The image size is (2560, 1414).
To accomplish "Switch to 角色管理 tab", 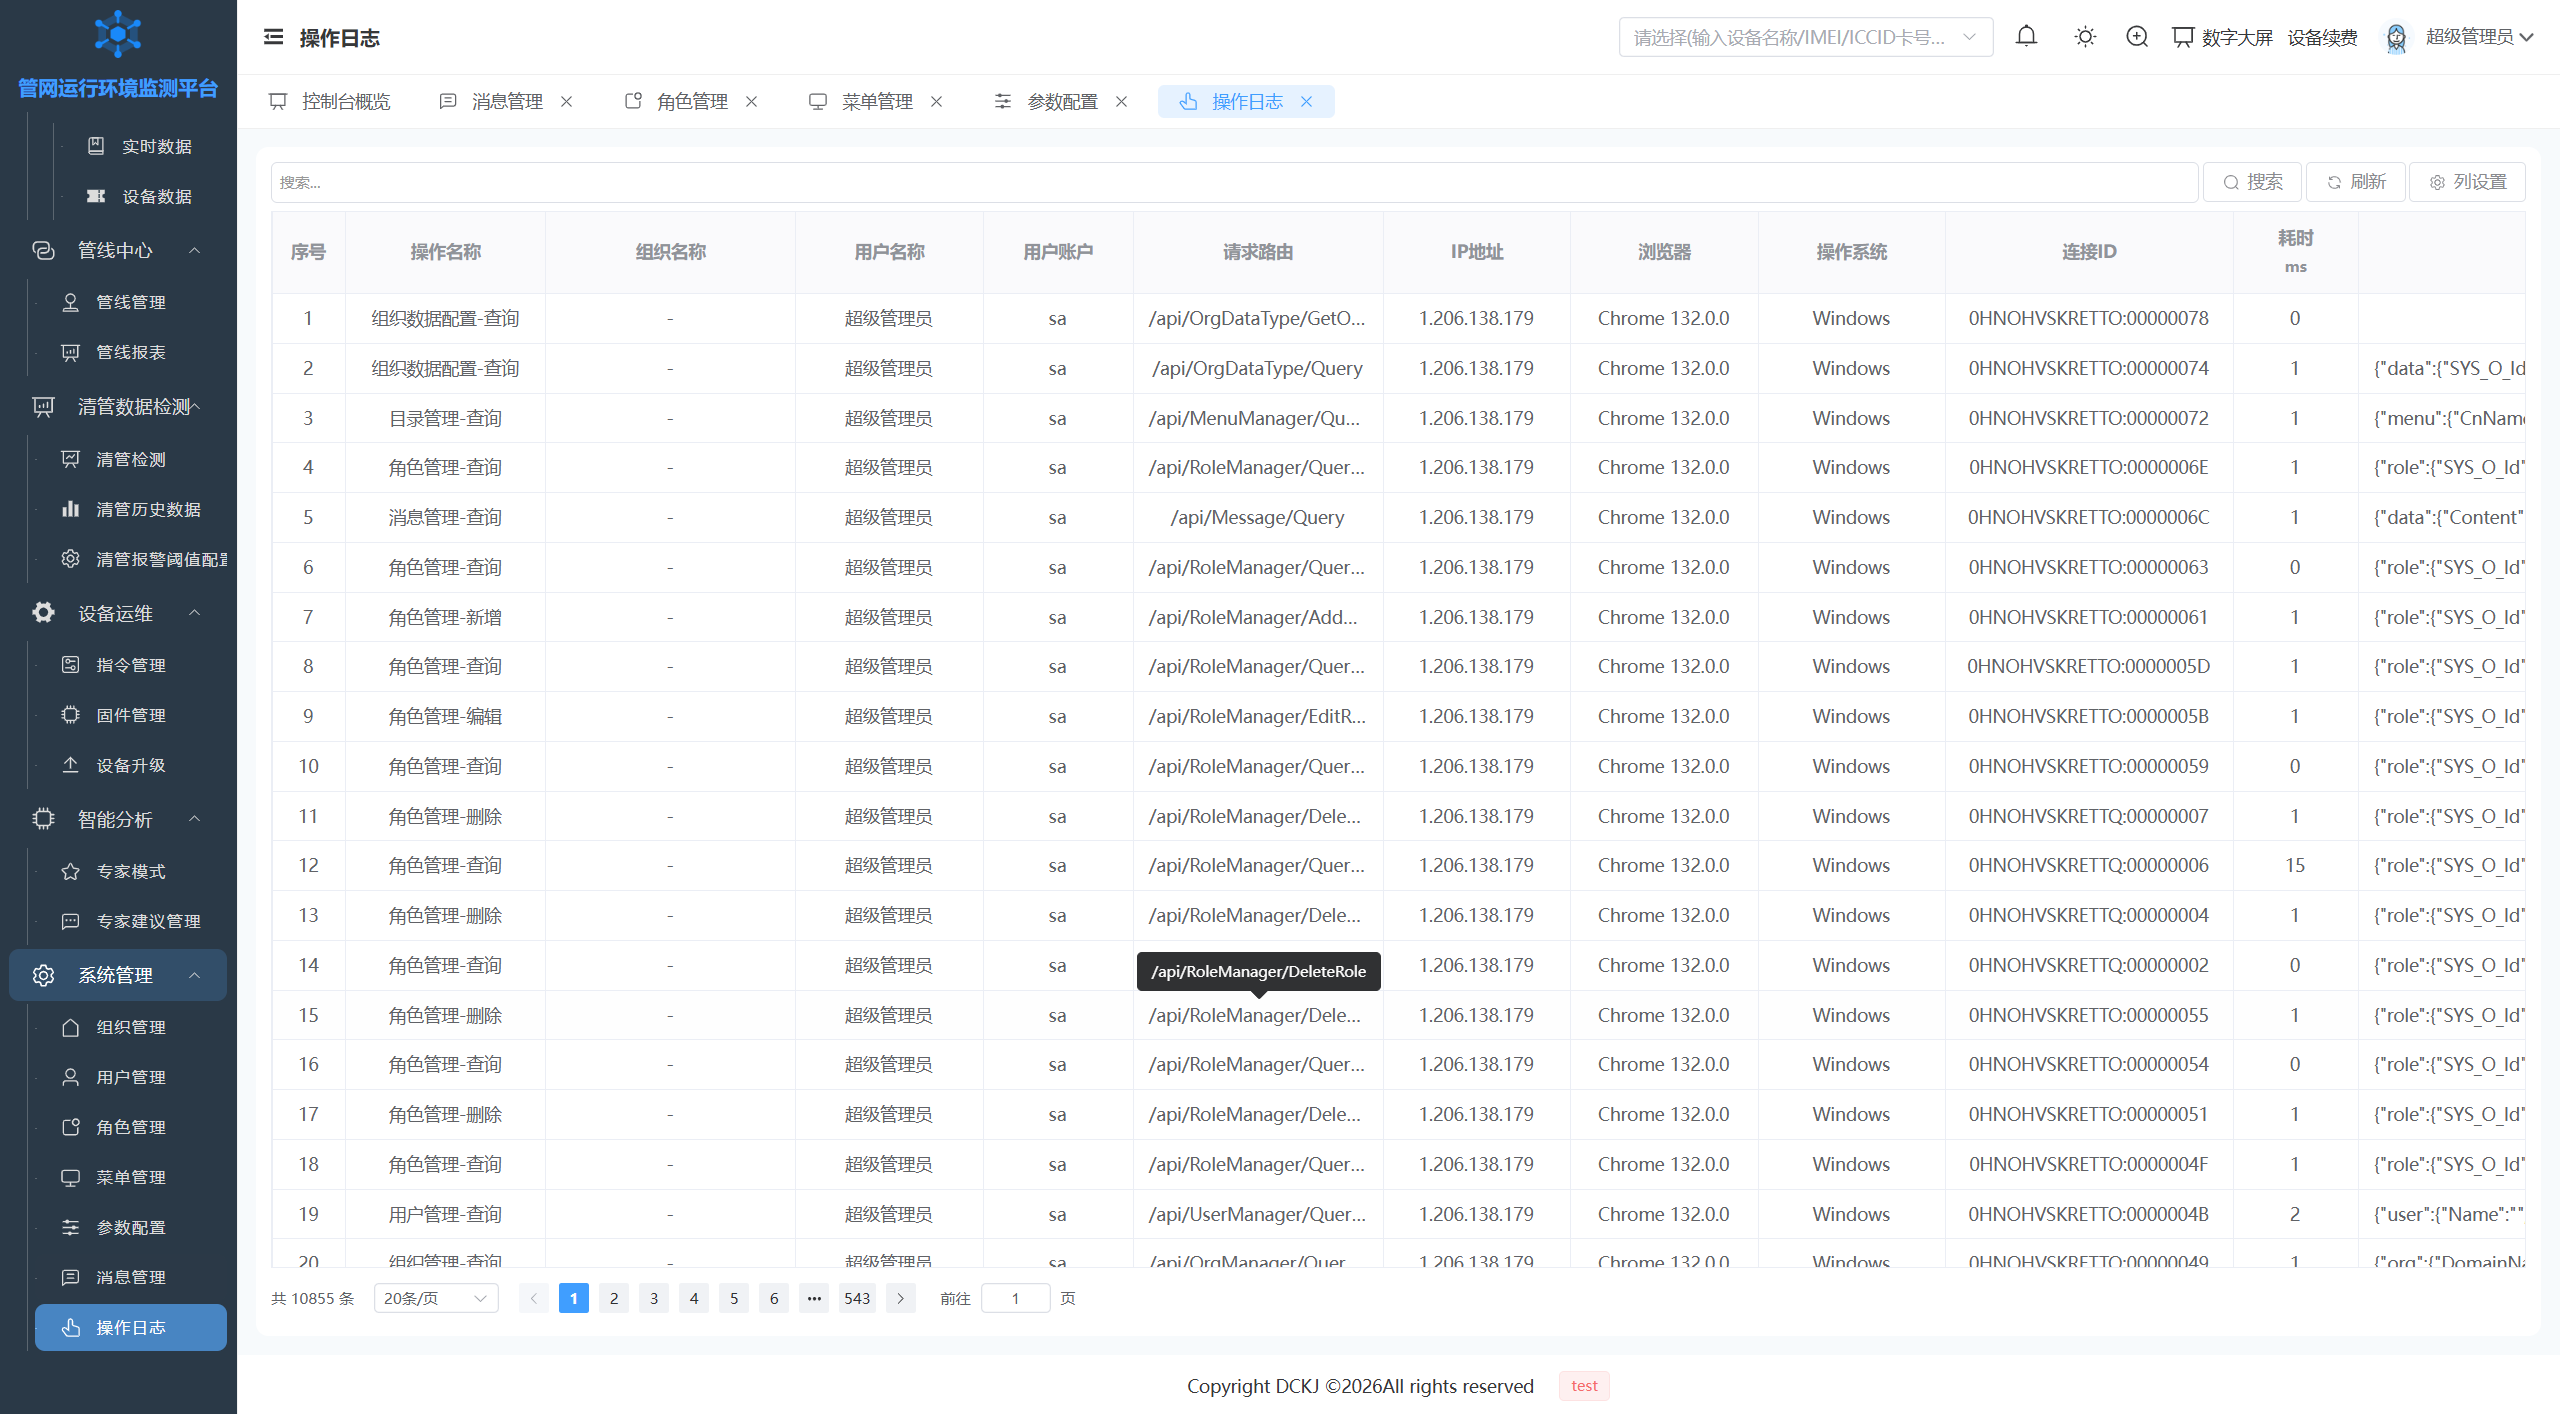I will 678,102.
